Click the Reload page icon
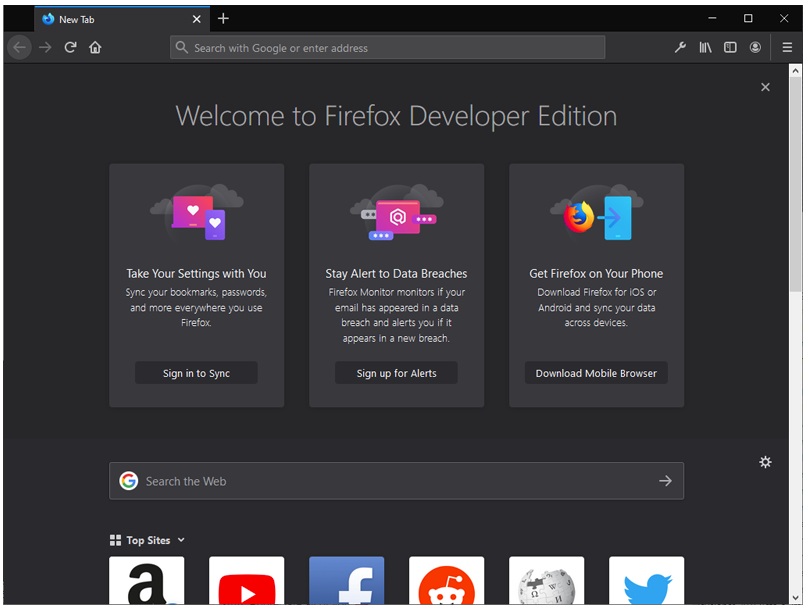This screenshot has height=611, width=809. point(70,47)
